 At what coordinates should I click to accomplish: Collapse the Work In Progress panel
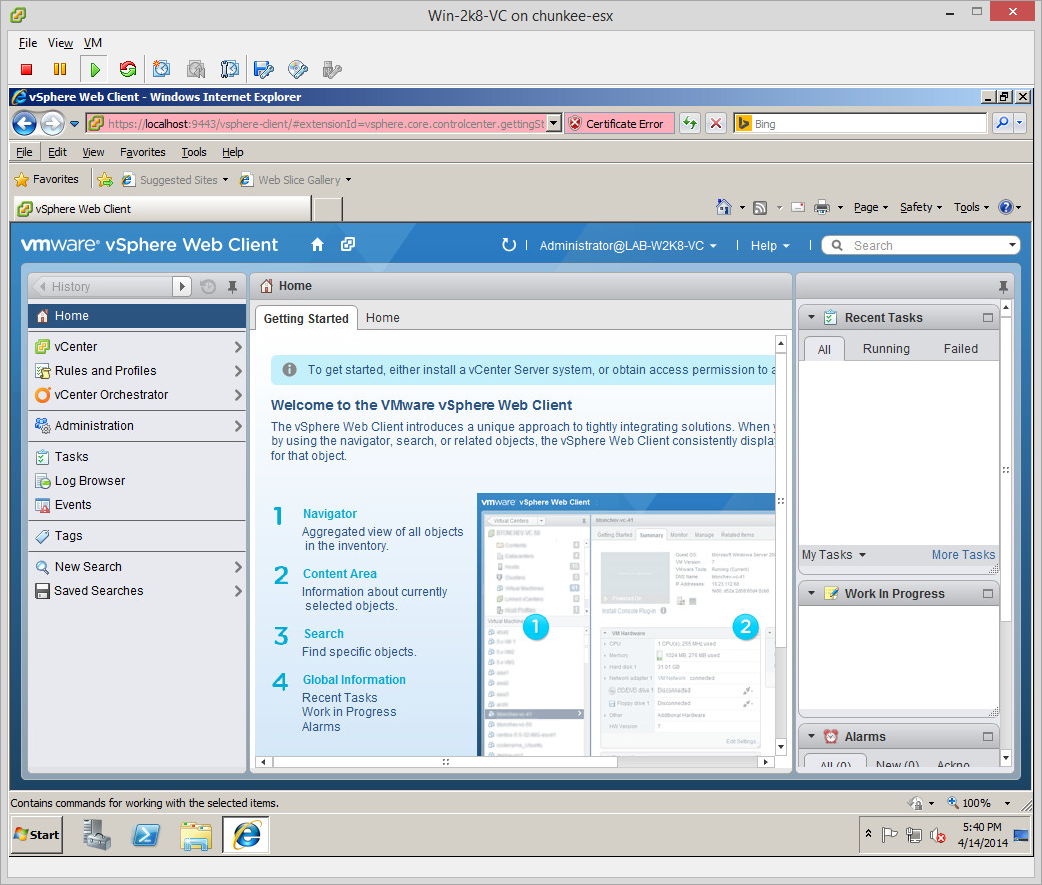811,594
